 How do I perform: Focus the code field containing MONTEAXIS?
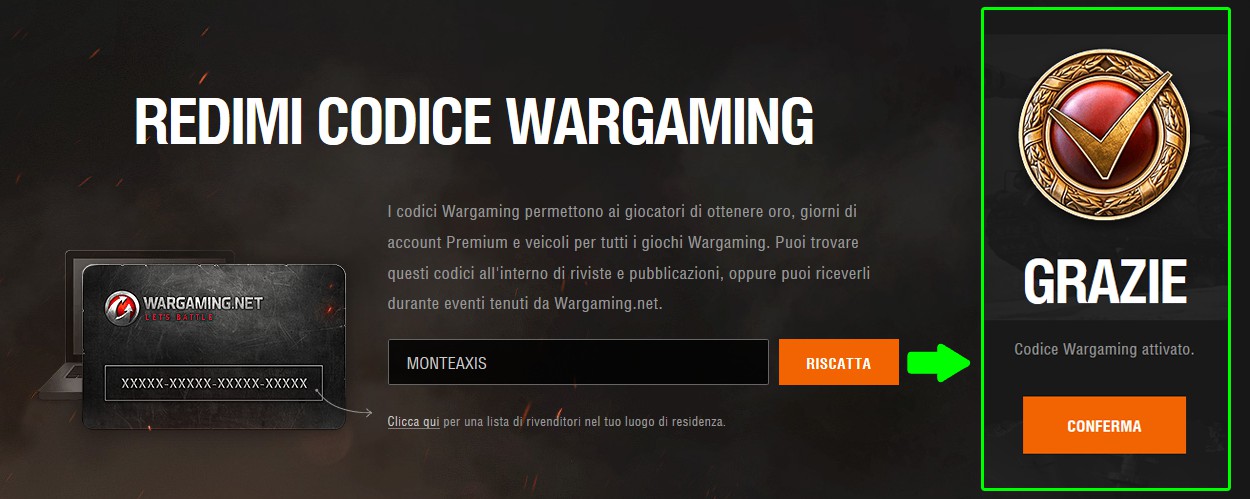[578, 362]
